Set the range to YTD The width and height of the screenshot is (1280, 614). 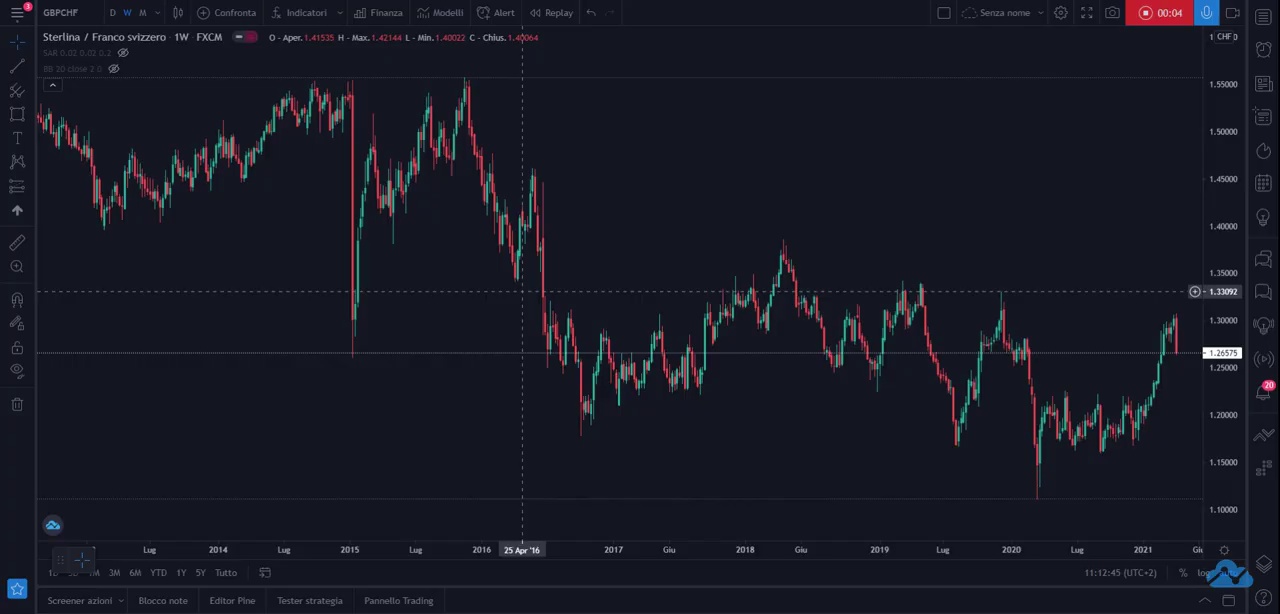(158, 573)
